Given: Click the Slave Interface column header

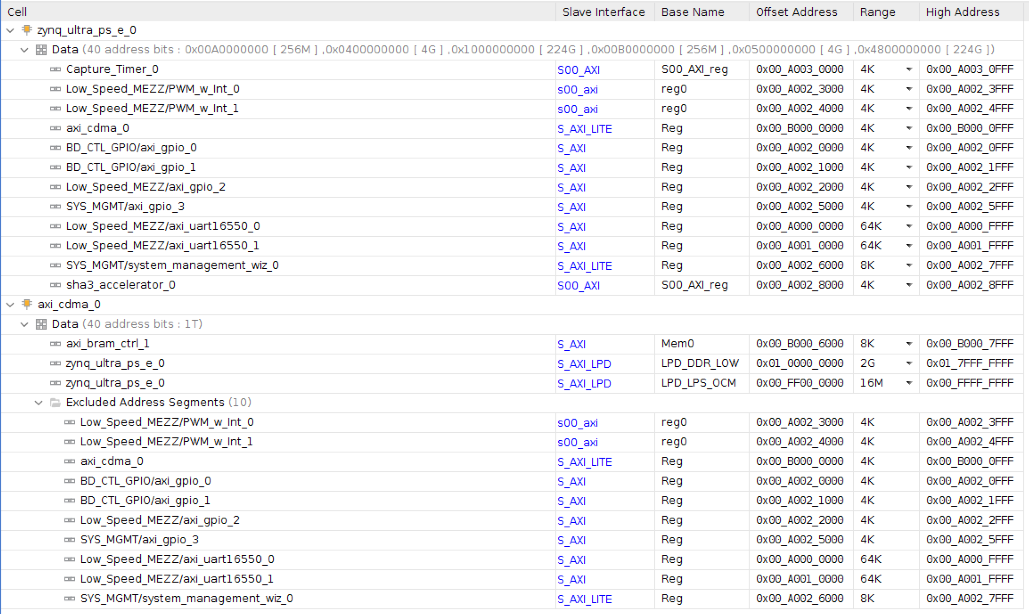Looking at the screenshot, I should coord(602,12).
